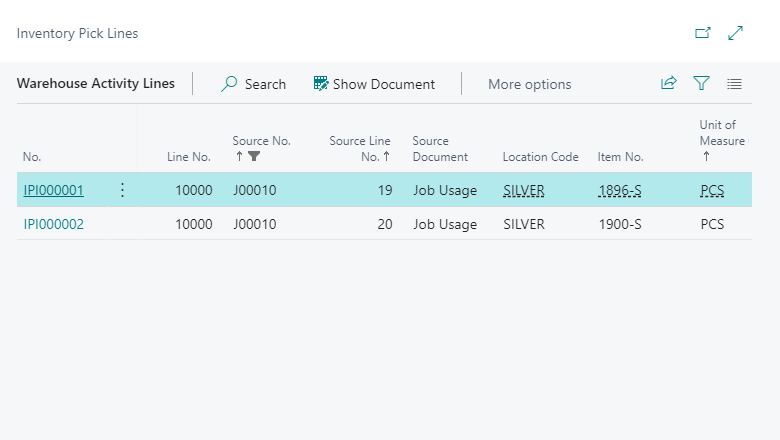The height and width of the screenshot is (440, 780).
Task: Select Line No. 10000 in IPI000002 row
Action: pos(194,224)
